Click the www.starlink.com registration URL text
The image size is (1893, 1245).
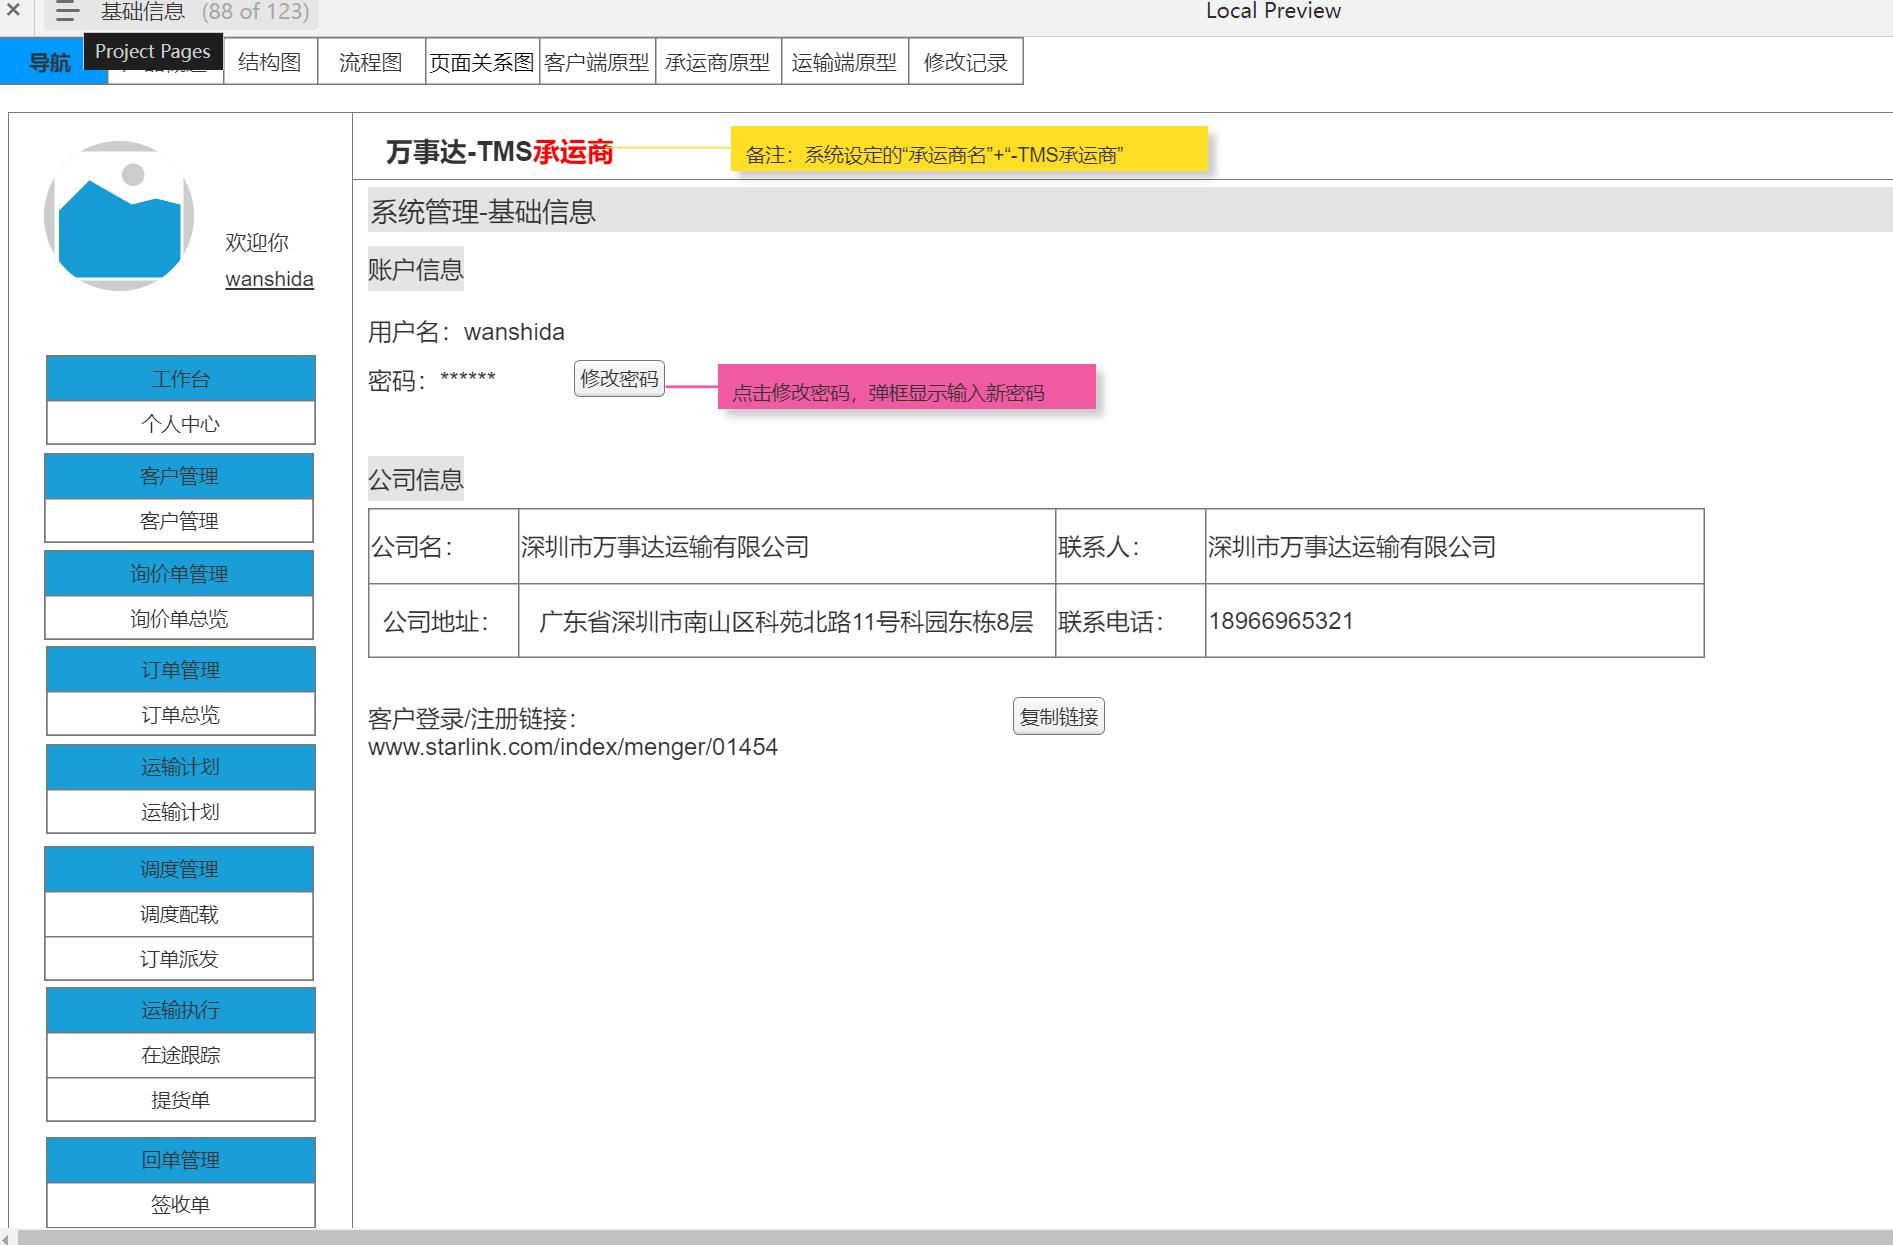tap(573, 747)
